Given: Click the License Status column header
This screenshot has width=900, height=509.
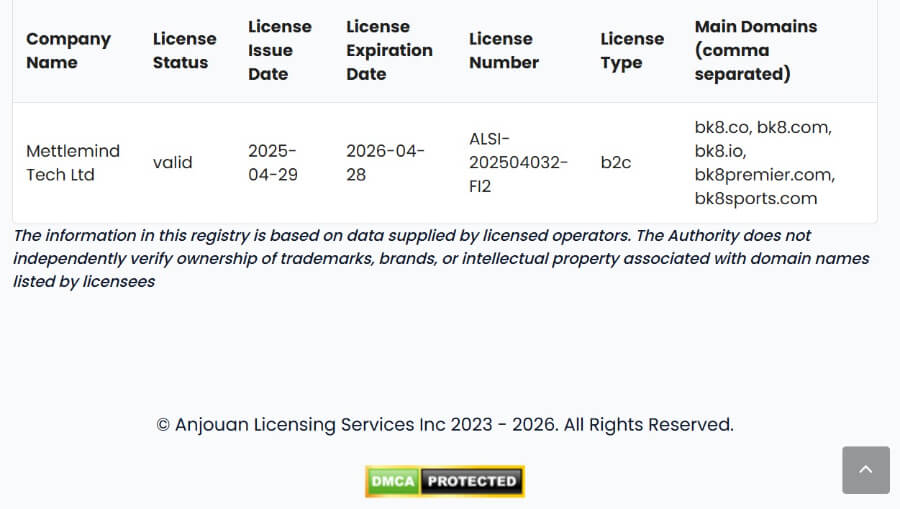Looking at the screenshot, I should [x=184, y=51].
